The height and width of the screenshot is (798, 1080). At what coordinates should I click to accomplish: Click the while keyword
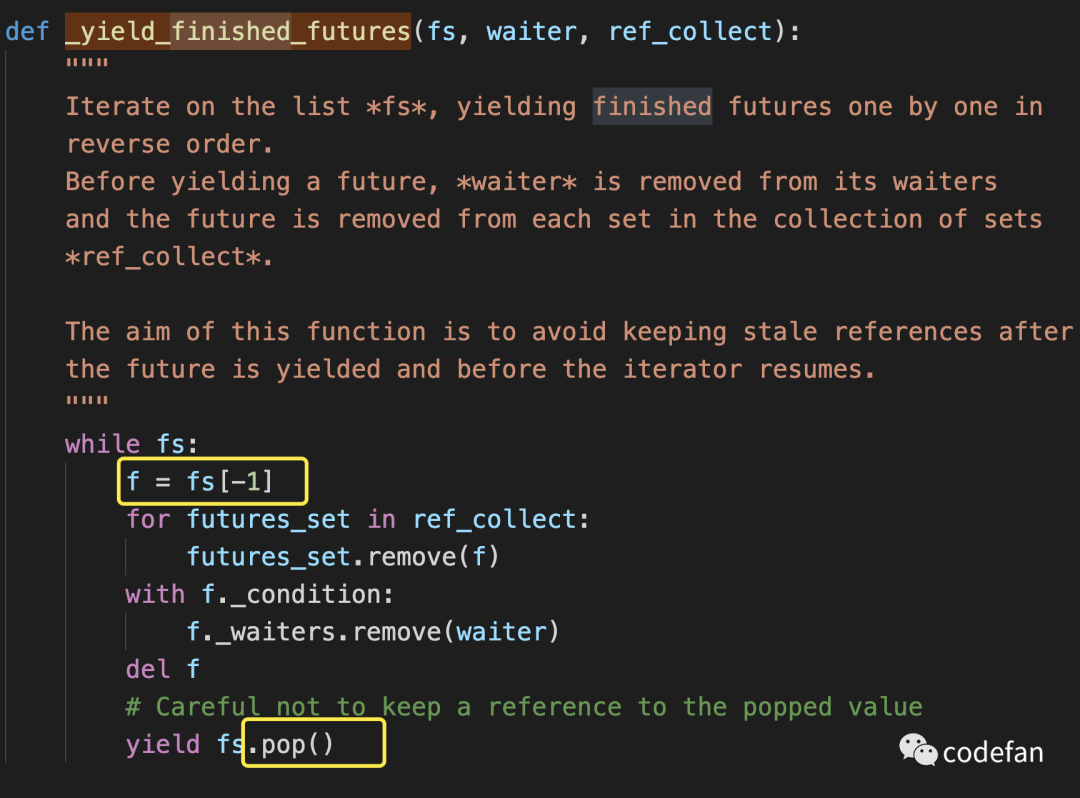click(x=103, y=443)
